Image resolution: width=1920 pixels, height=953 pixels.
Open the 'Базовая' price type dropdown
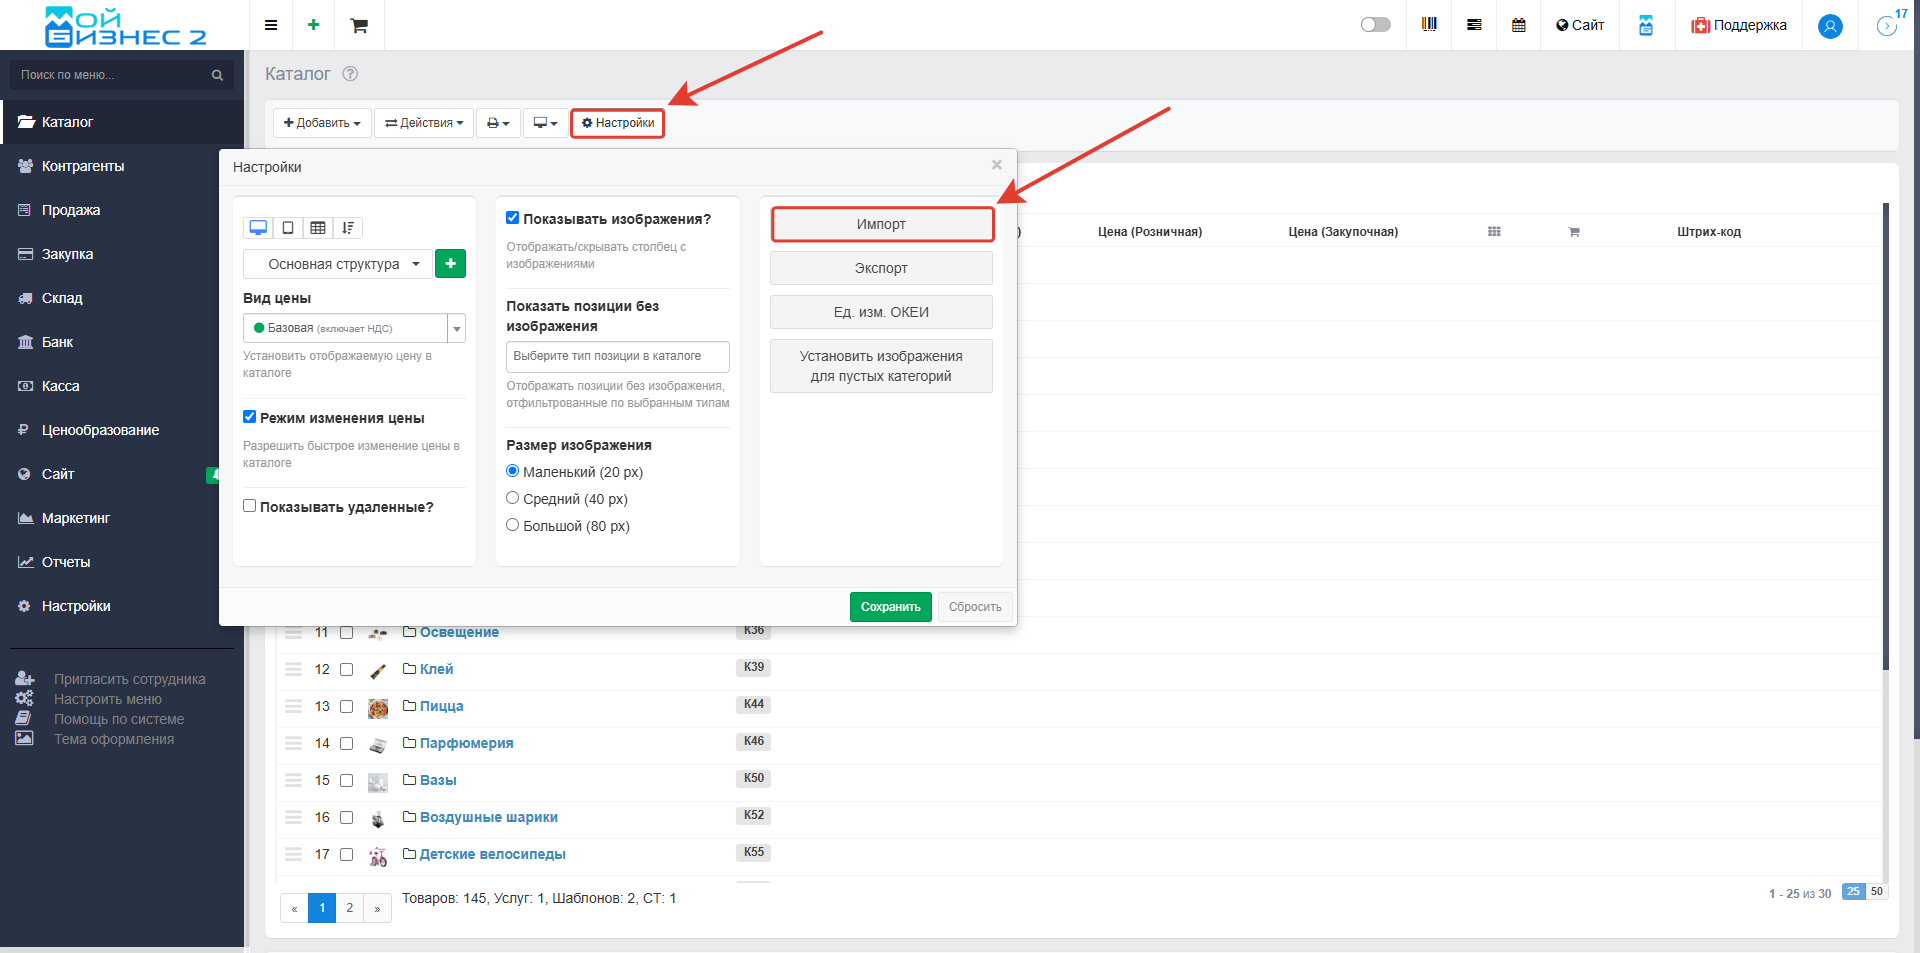pos(354,328)
